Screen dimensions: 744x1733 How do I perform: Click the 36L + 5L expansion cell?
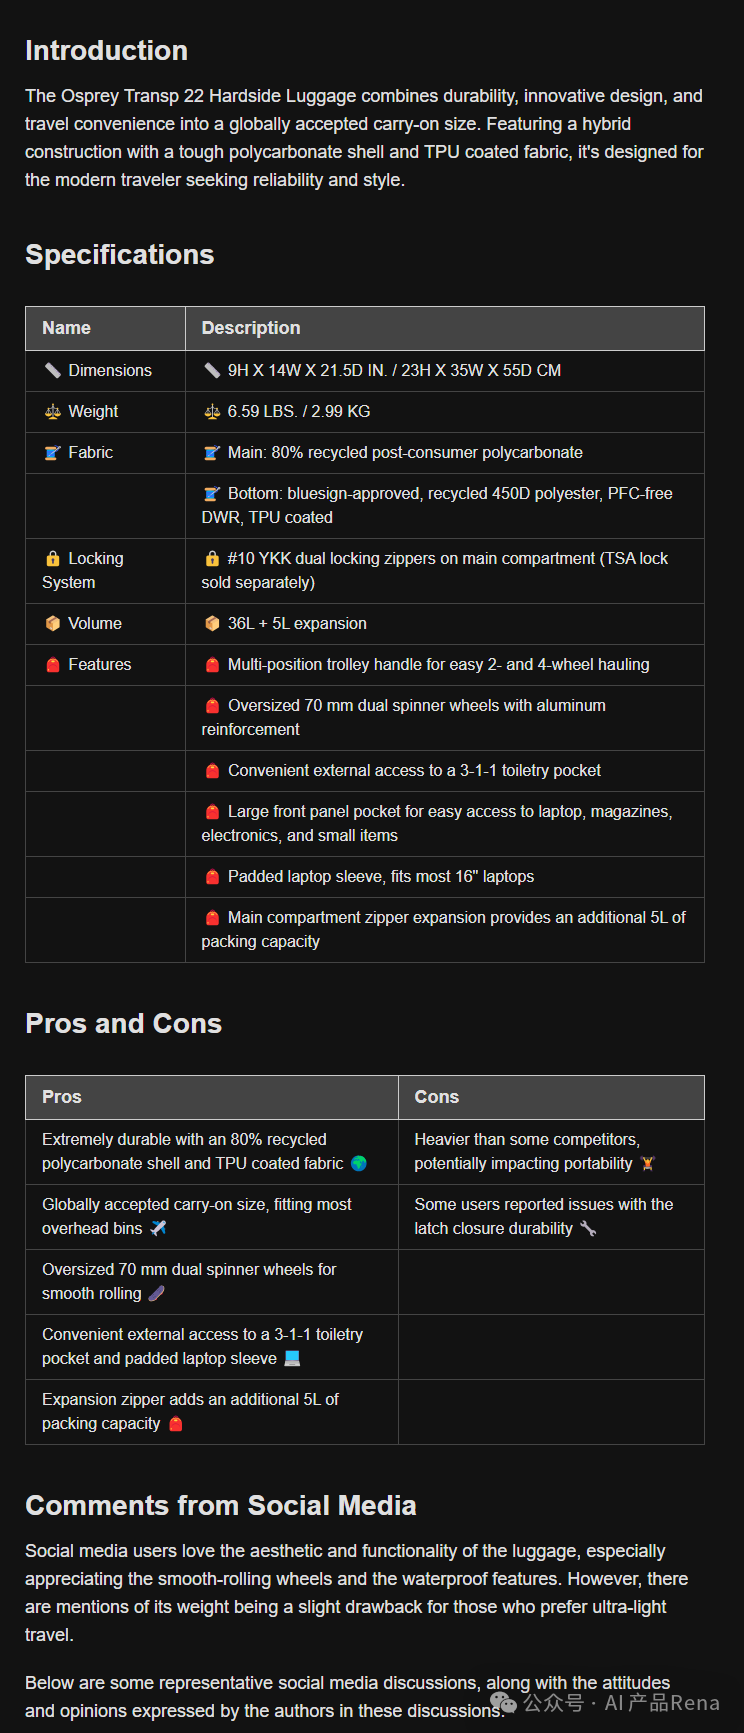297,623
